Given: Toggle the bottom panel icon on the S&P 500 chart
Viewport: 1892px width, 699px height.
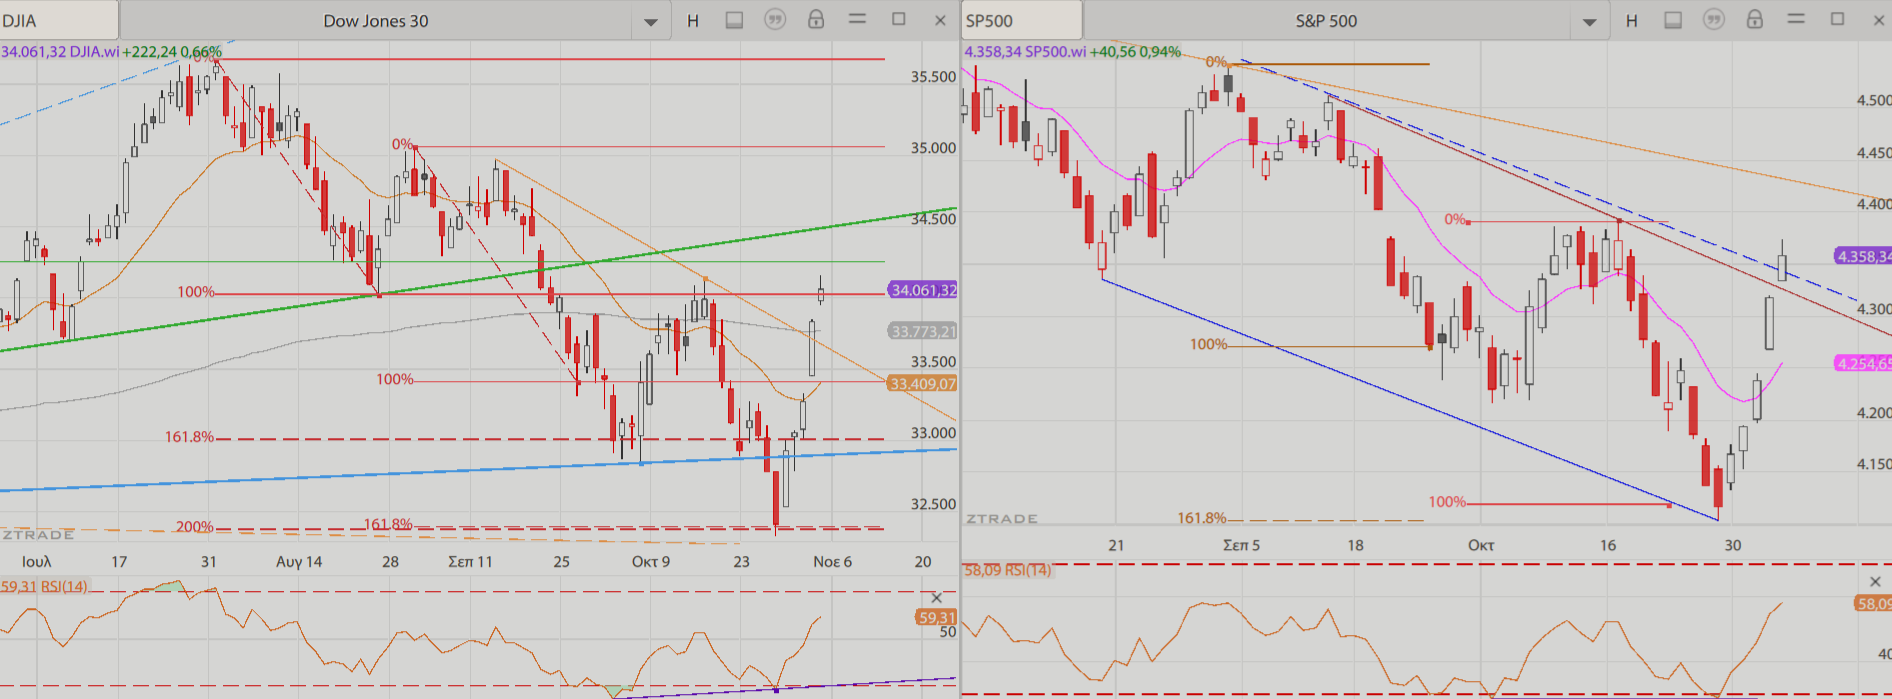Looking at the screenshot, I should (1673, 20).
